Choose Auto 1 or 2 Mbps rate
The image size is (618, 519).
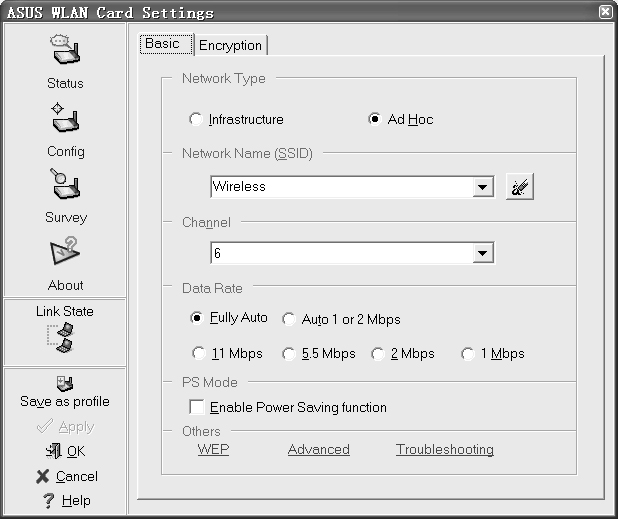[x=288, y=320]
